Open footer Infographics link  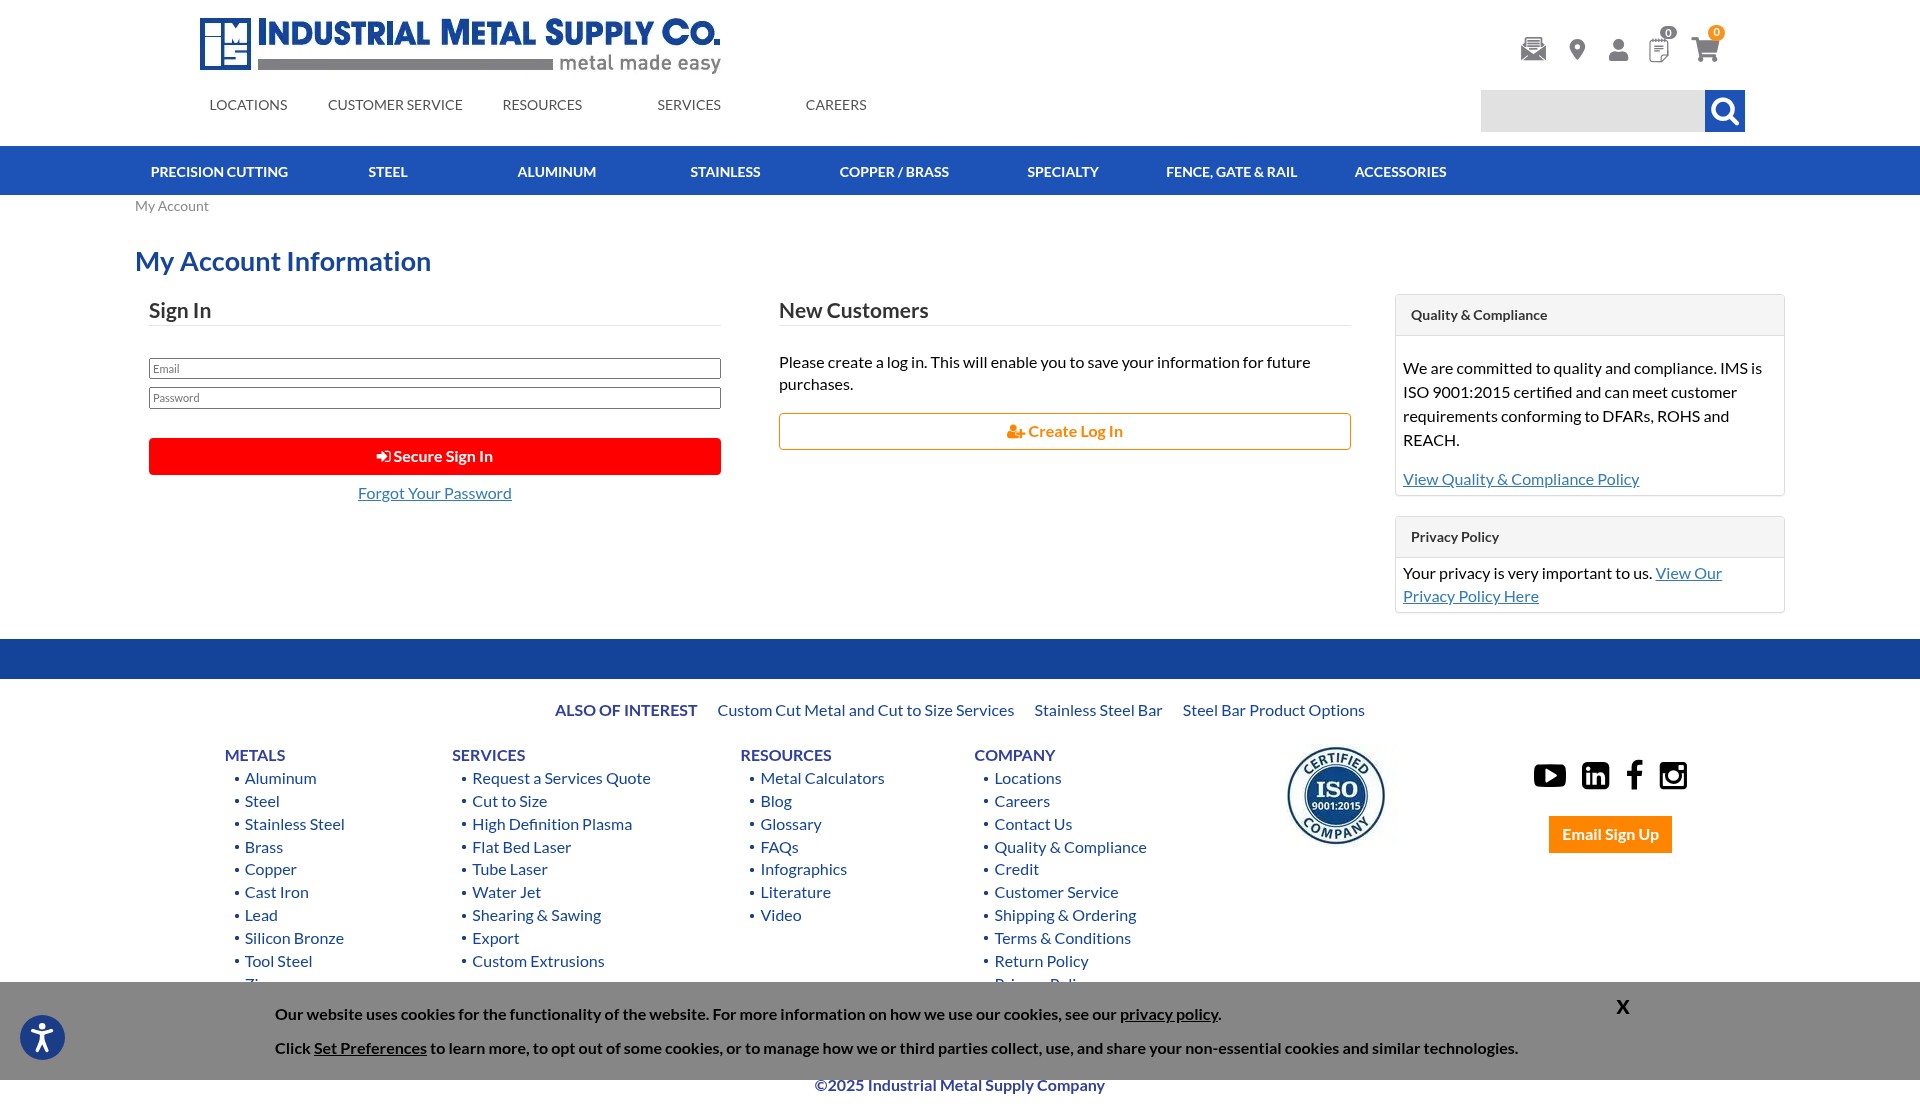pyautogui.click(x=804, y=870)
